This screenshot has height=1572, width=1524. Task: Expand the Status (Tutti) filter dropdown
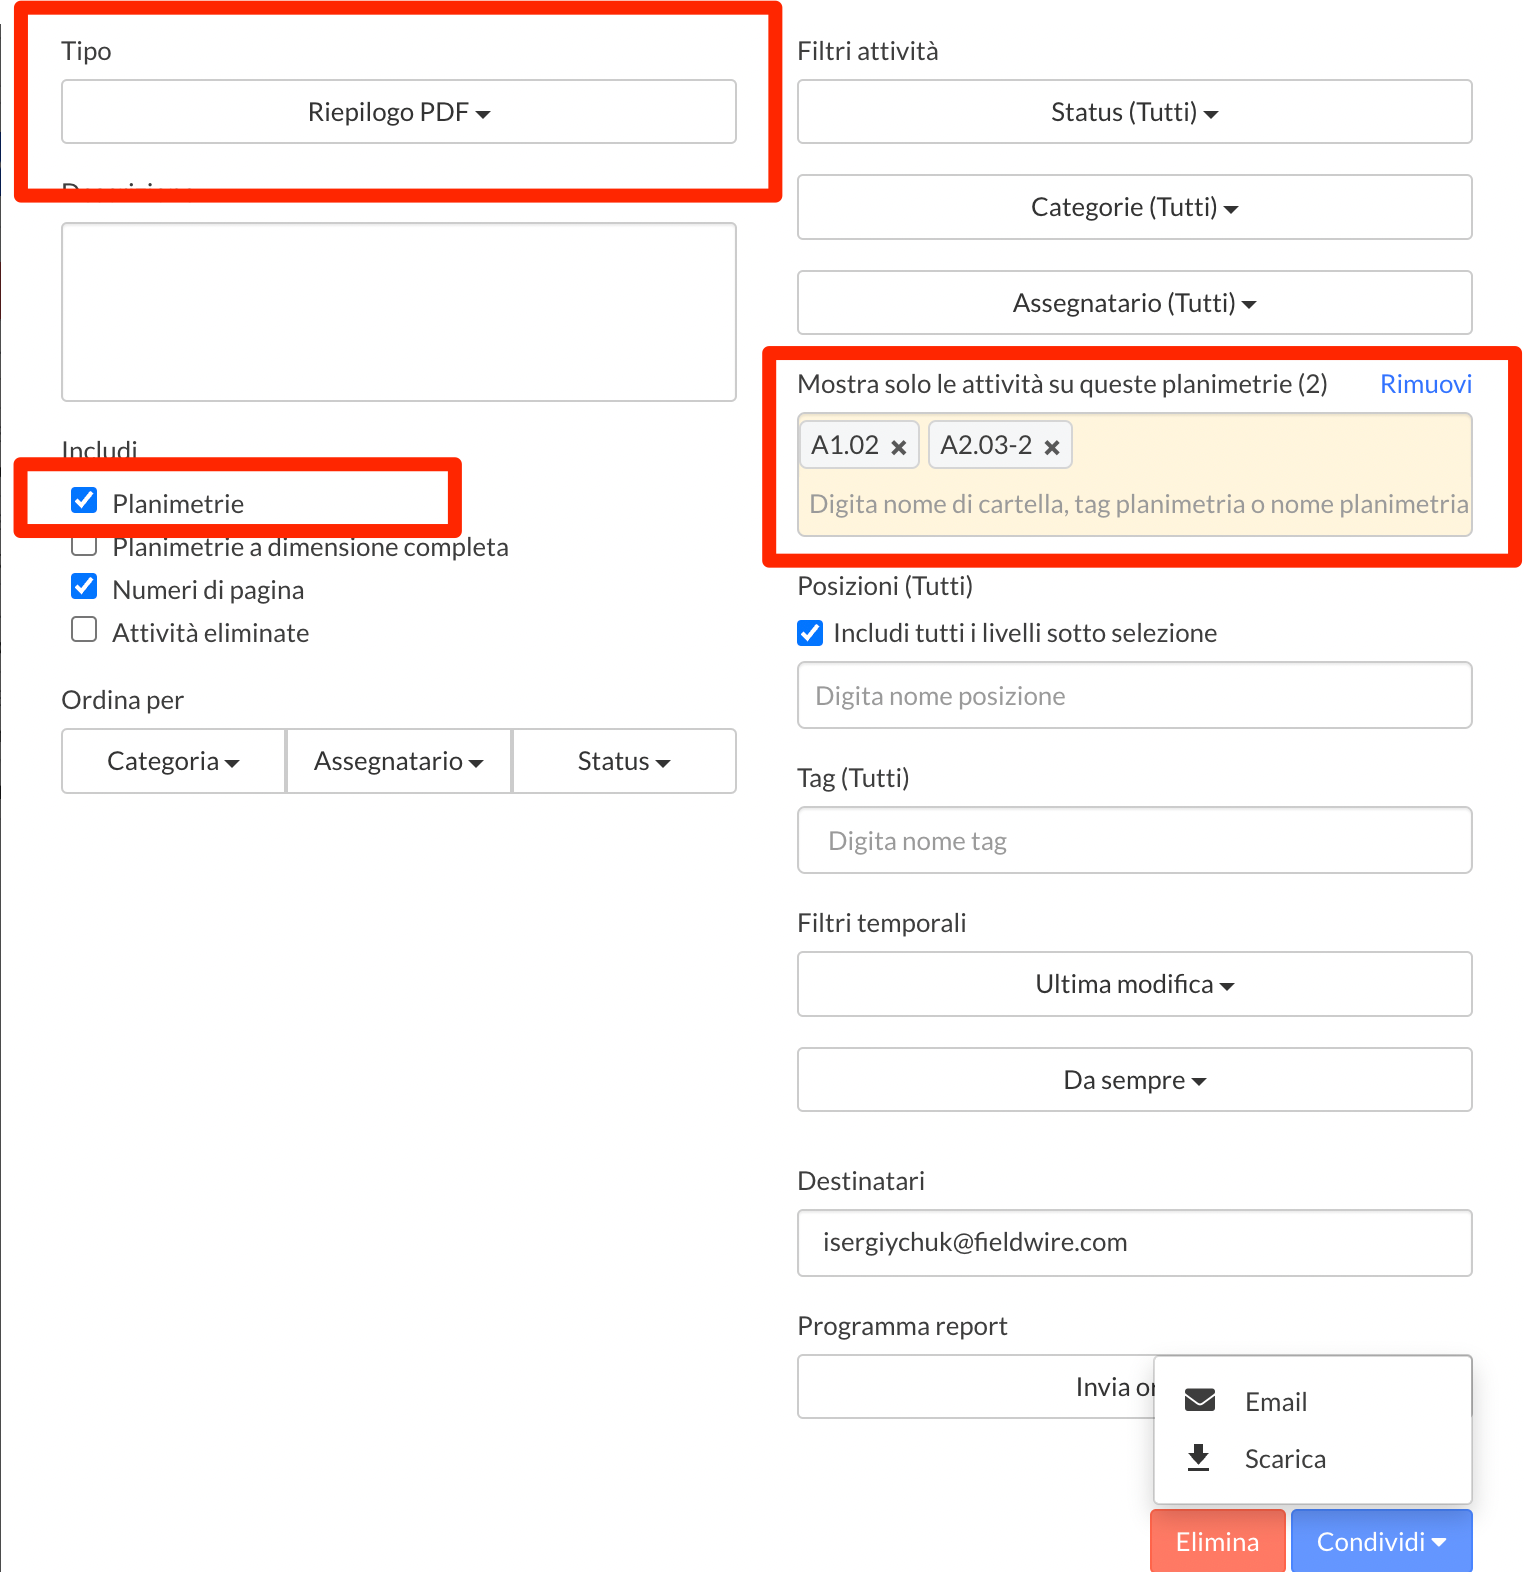1134,112
